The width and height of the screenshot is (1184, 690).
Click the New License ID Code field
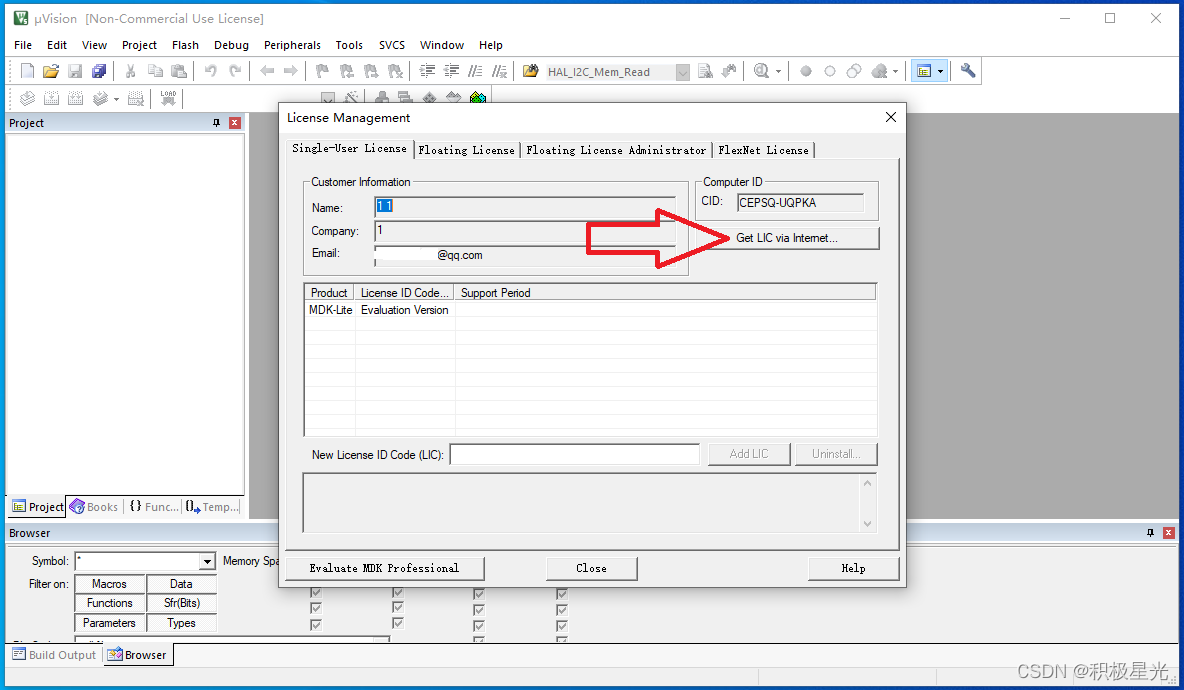tap(575, 454)
